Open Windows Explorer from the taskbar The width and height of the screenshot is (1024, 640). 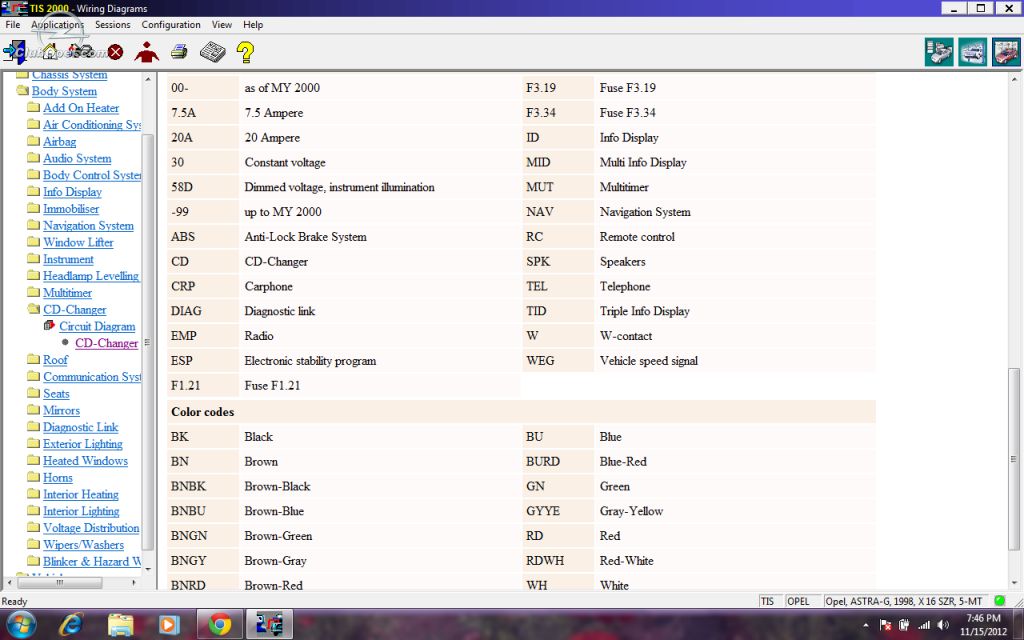coord(121,625)
